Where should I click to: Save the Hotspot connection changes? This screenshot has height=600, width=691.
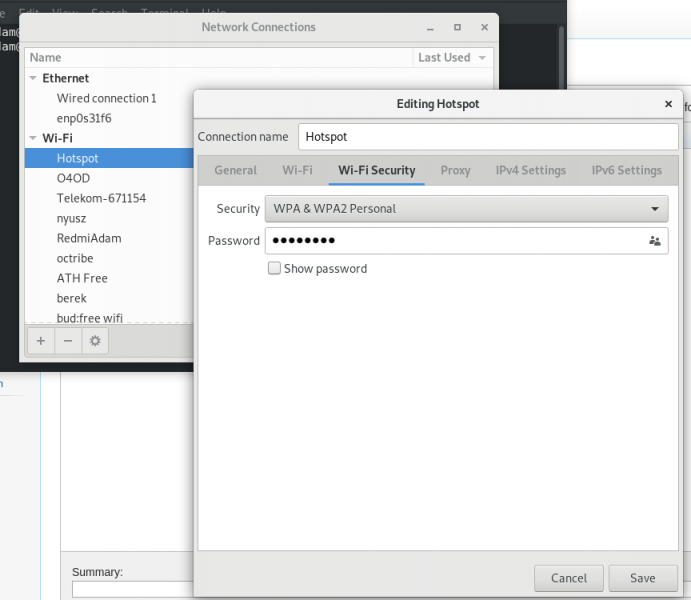click(643, 578)
